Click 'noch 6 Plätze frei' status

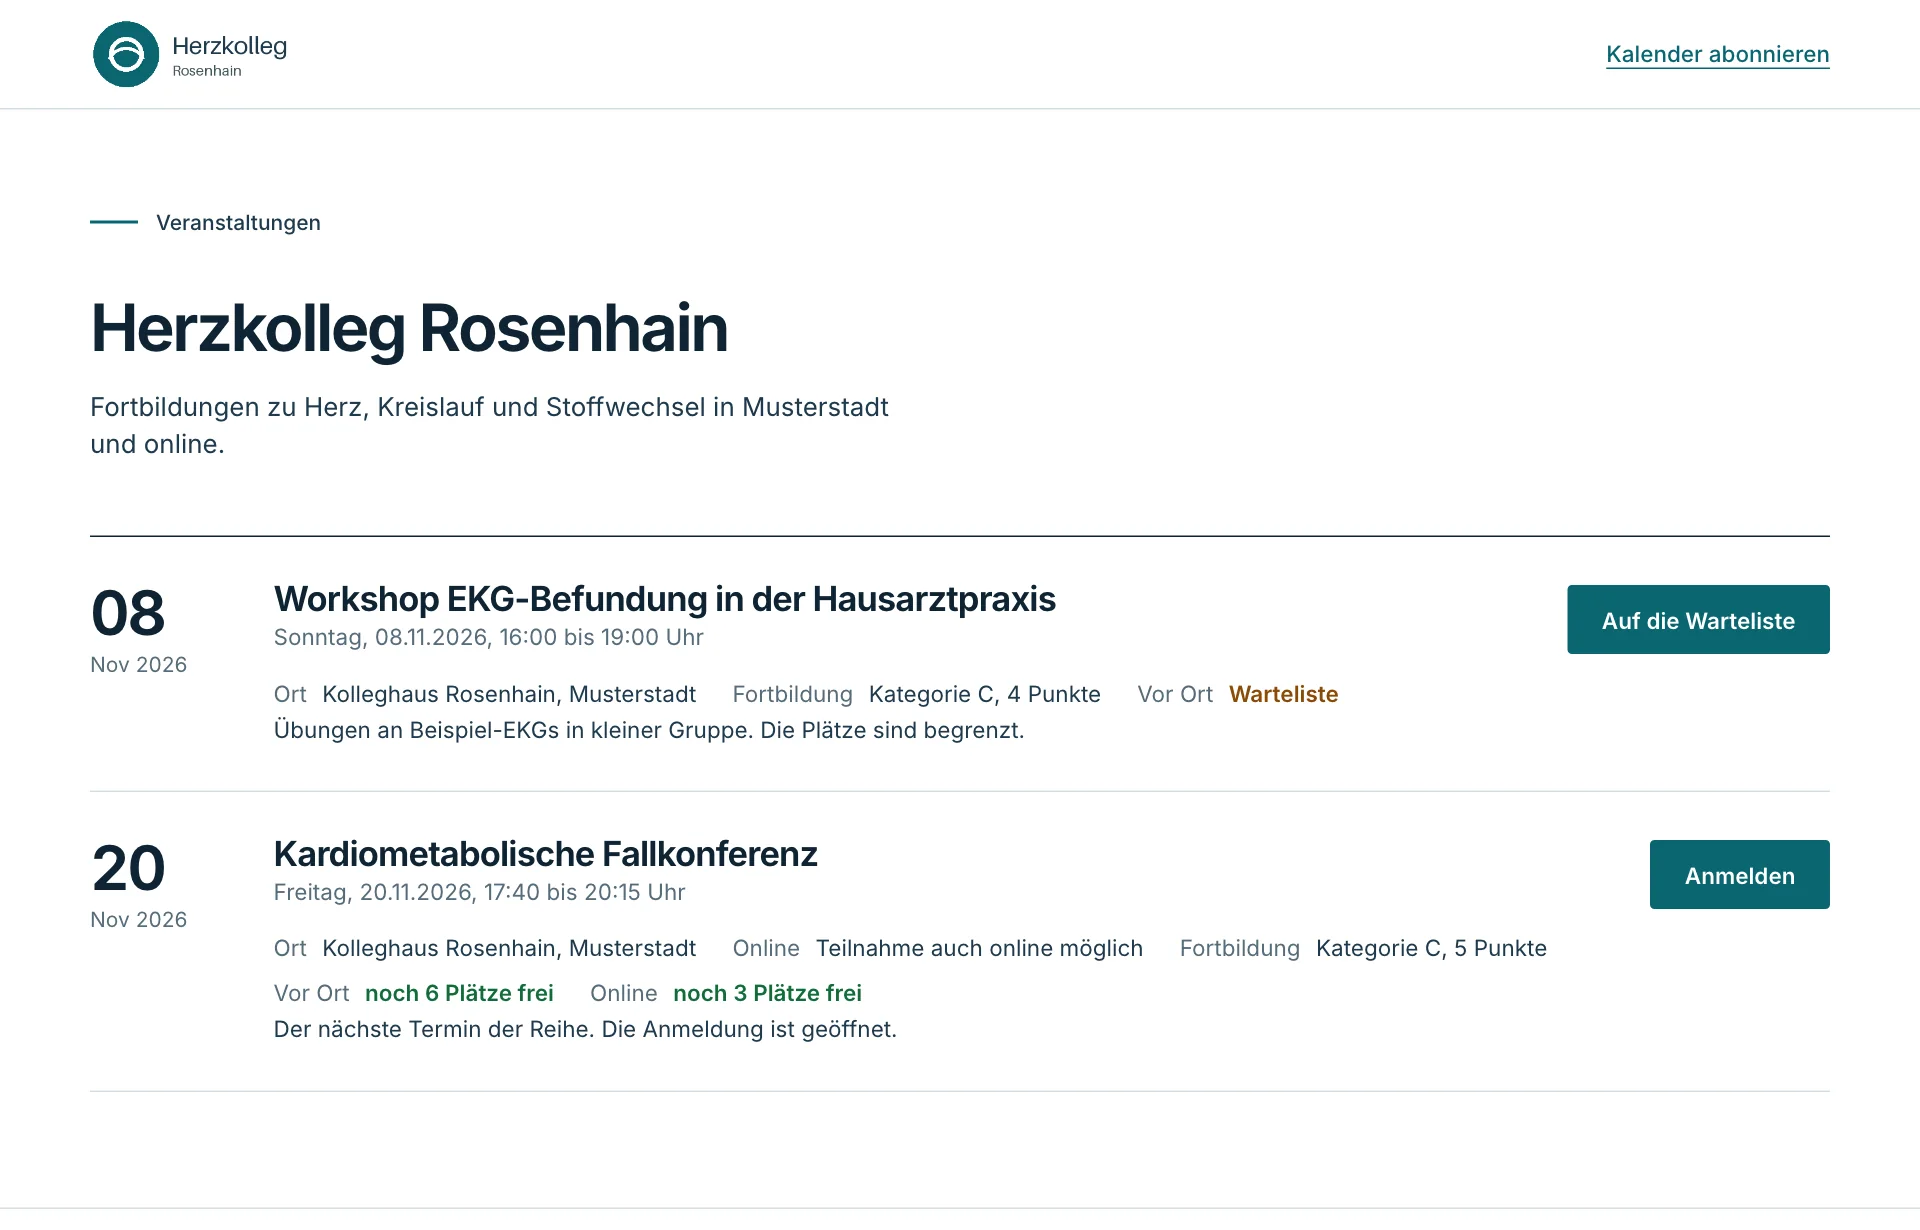pos(459,993)
